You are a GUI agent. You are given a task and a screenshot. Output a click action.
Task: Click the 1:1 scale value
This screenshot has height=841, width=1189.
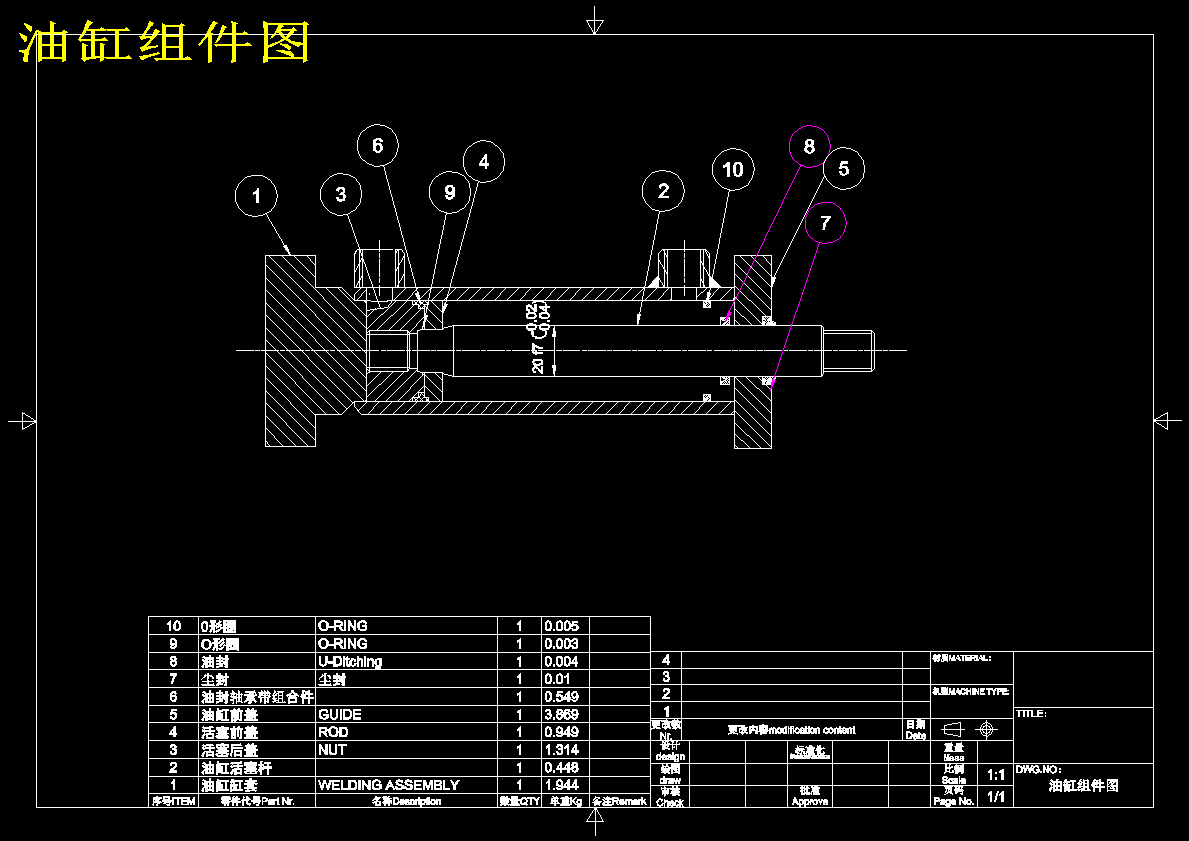996,775
